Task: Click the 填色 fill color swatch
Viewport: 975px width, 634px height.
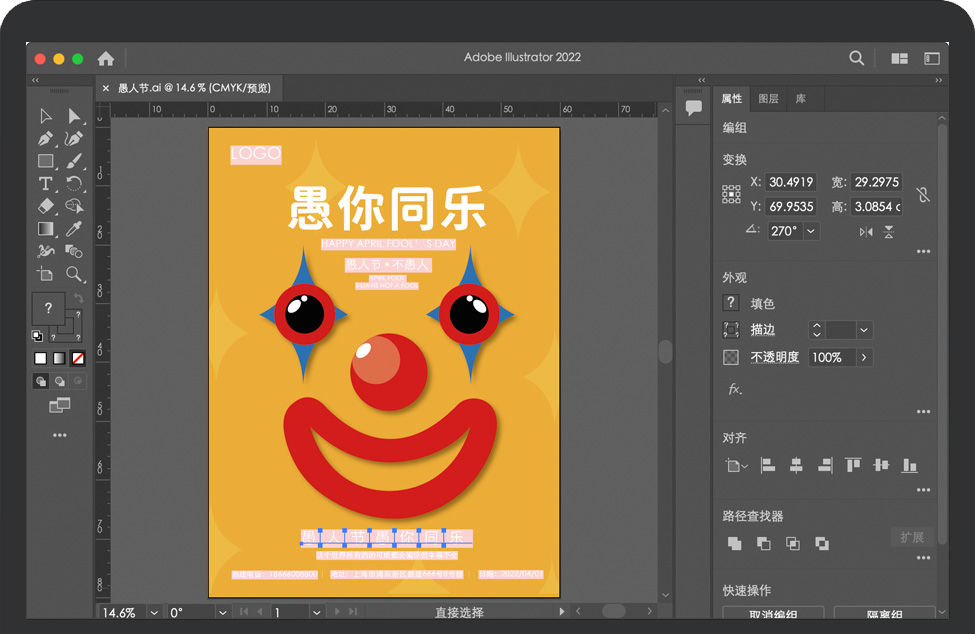Action: click(x=731, y=303)
